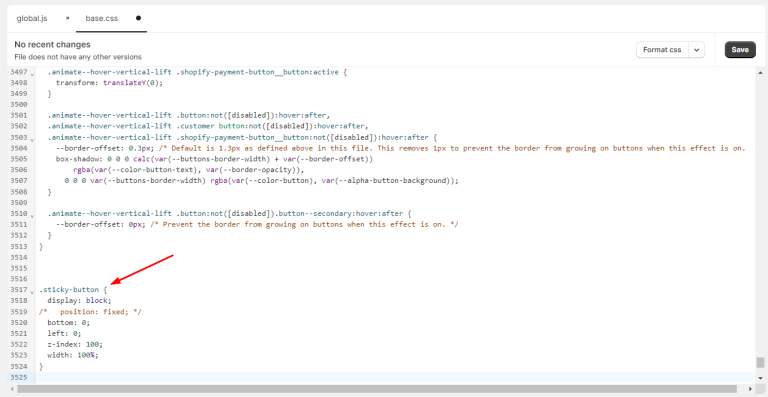This screenshot has width=768, height=397.
Task: Click line number 3504 in gutter
Action: (x=19, y=148)
